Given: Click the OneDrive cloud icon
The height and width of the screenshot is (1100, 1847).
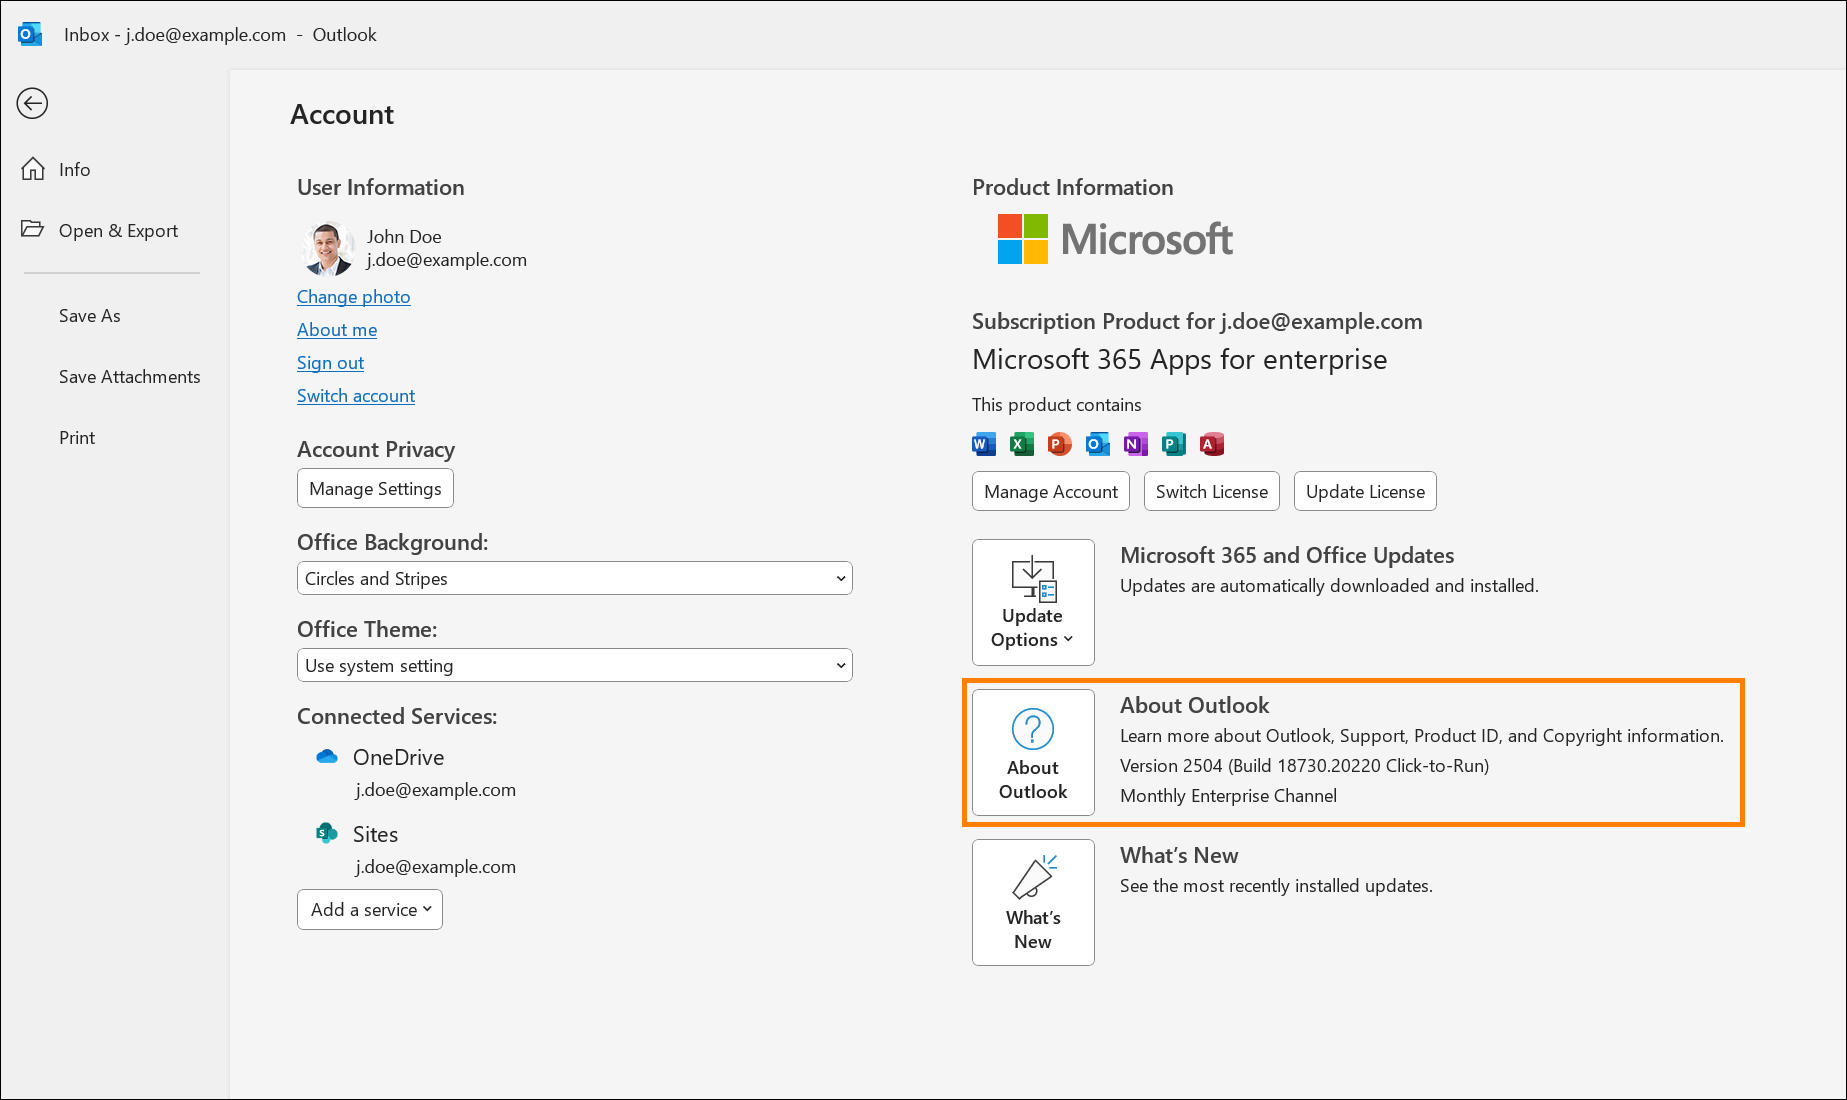Looking at the screenshot, I should [x=327, y=757].
